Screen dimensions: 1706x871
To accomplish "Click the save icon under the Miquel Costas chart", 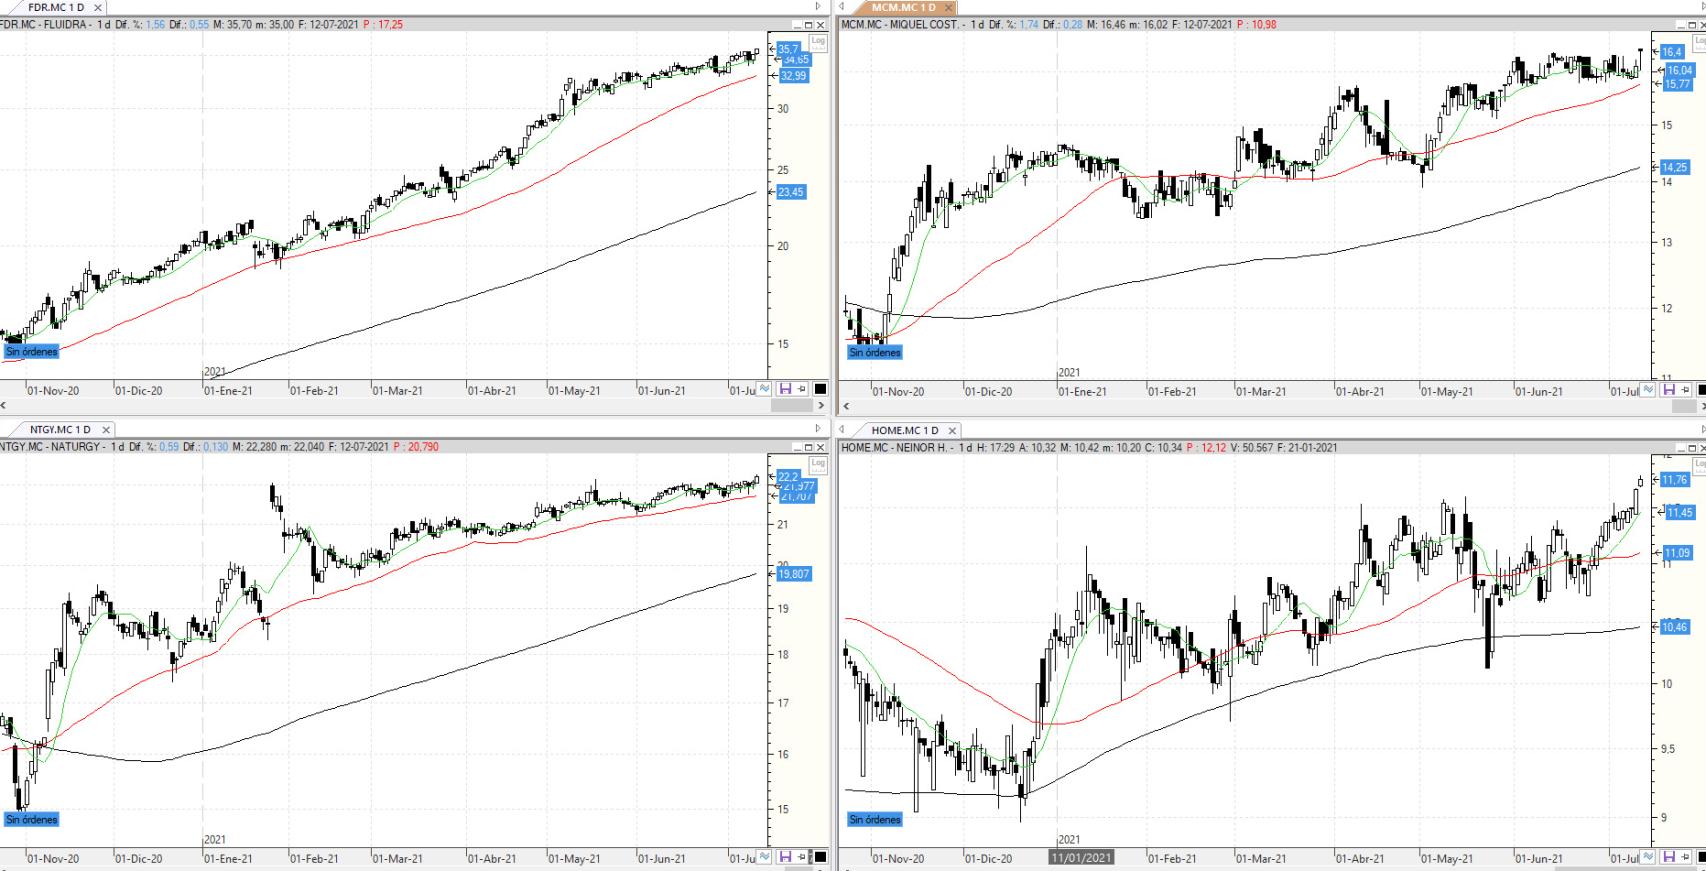I will click(1668, 390).
